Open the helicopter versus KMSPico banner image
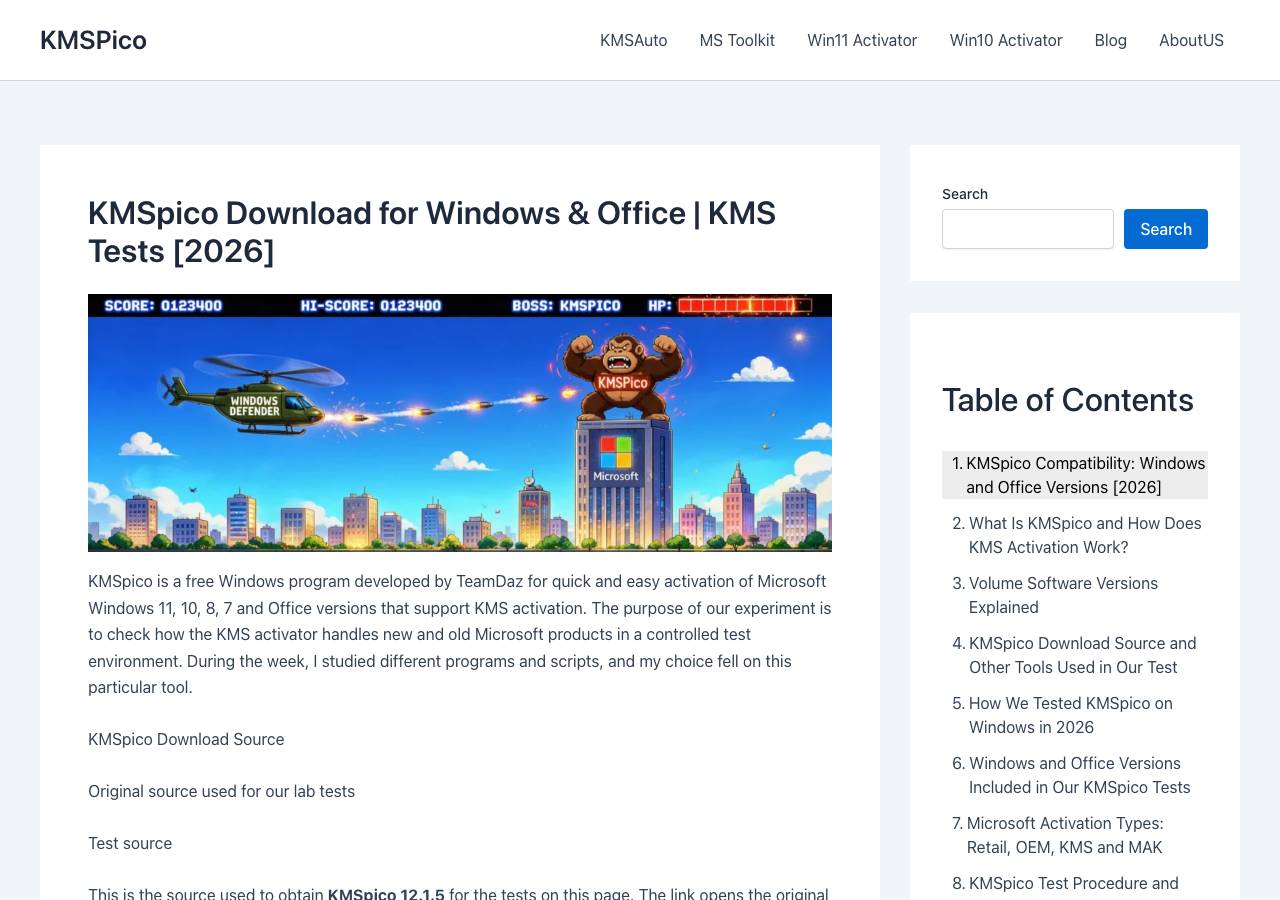Image resolution: width=1280 pixels, height=900 pixels. point(460,423)
